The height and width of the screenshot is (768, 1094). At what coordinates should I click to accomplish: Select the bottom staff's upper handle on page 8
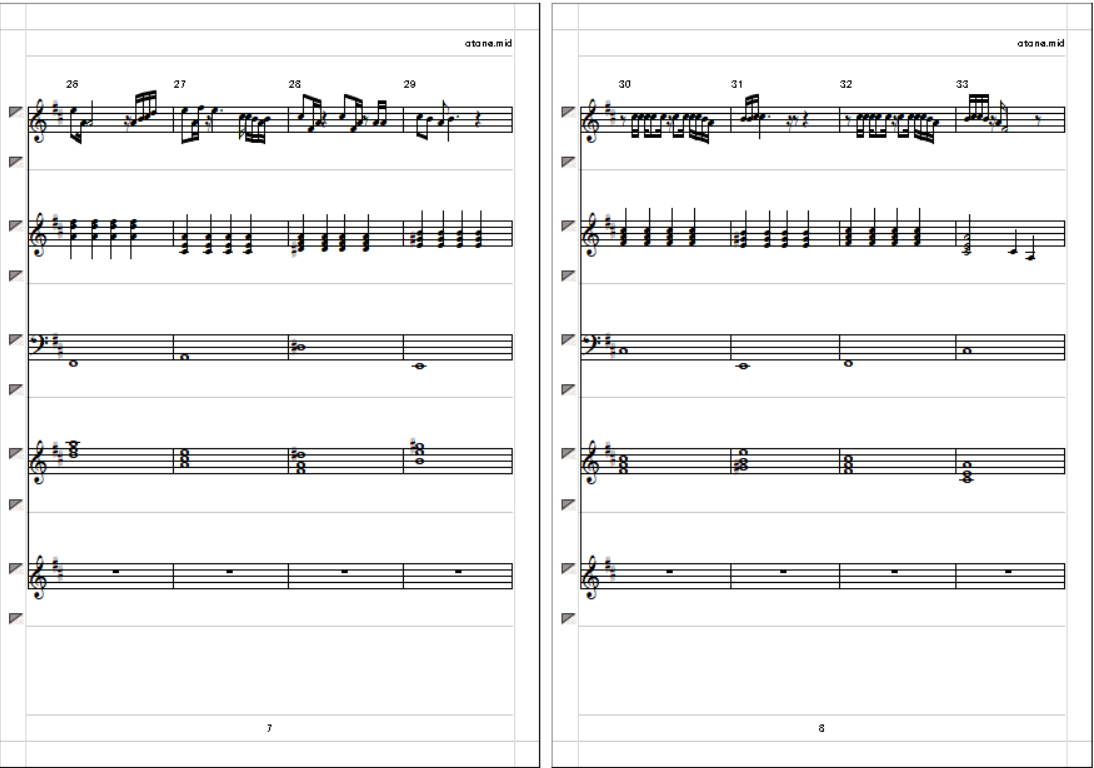click(x=568, y=569)
